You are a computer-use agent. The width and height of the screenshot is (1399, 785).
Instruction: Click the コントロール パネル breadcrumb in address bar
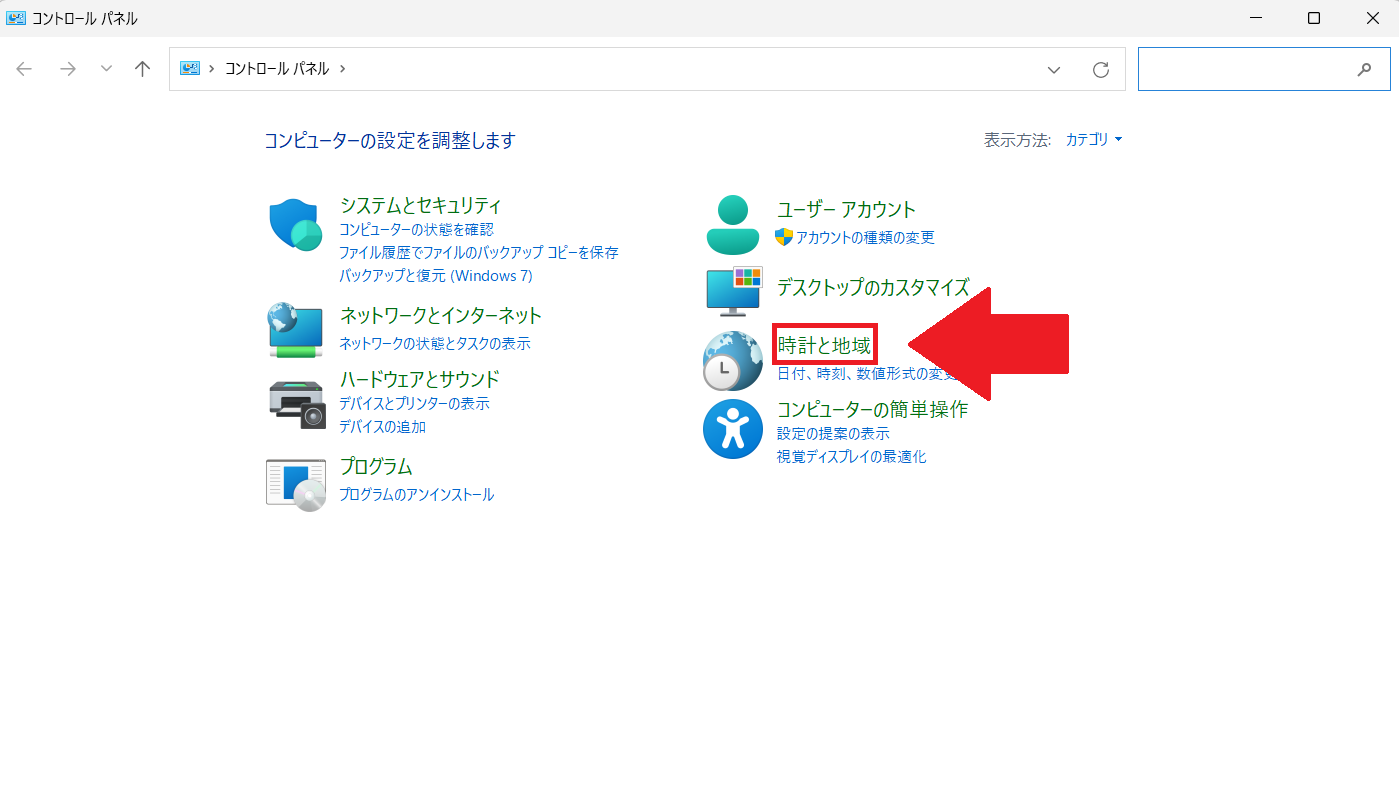point(277,69)
